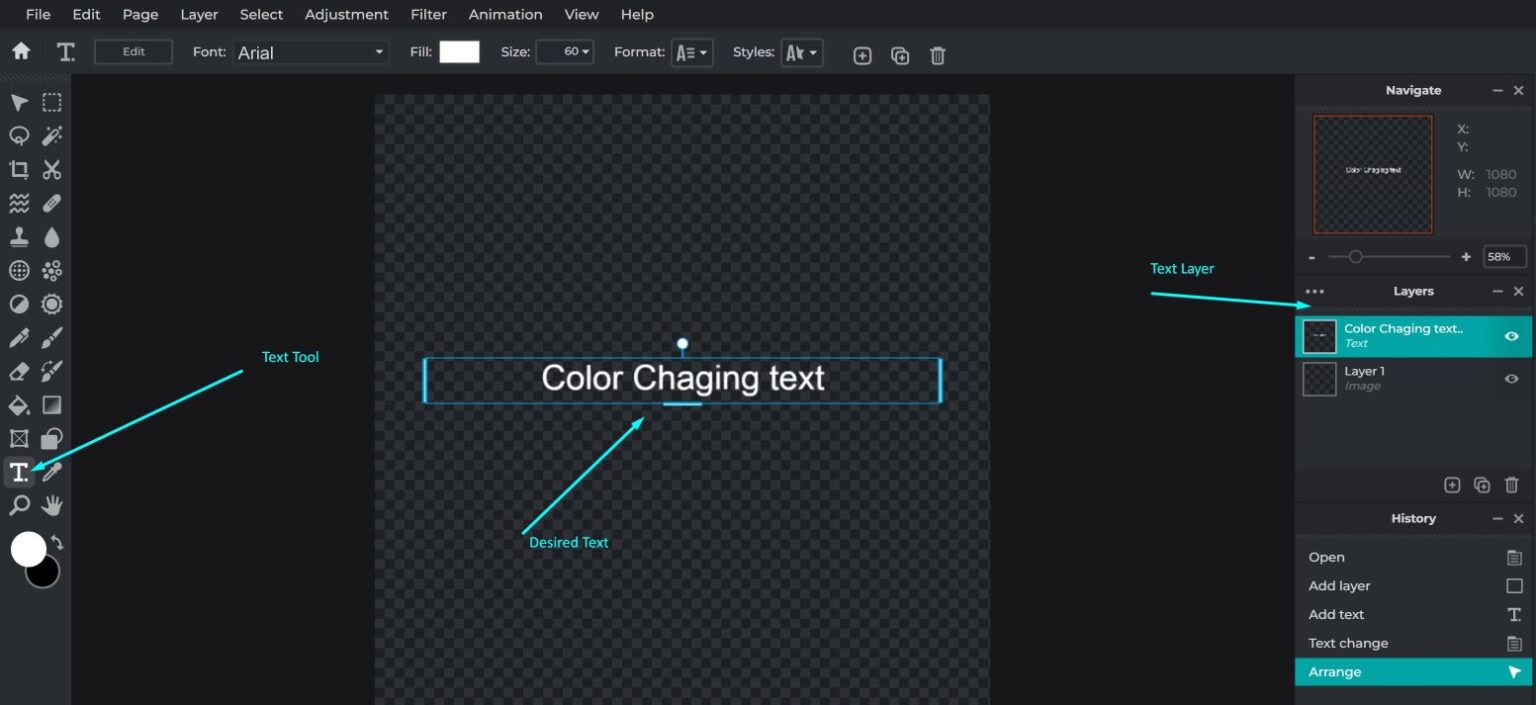Expand the text Size dropdown

[x=564, y=52]
